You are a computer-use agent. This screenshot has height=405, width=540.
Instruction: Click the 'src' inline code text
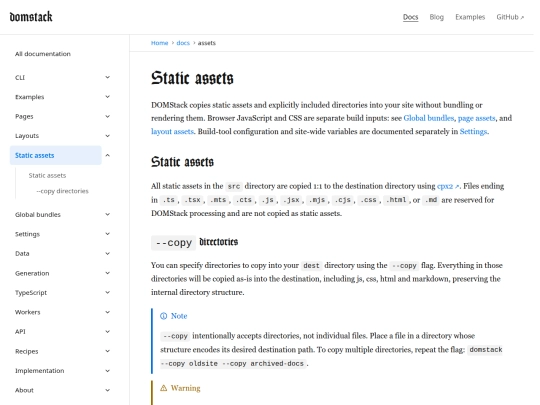click(234, 186)
